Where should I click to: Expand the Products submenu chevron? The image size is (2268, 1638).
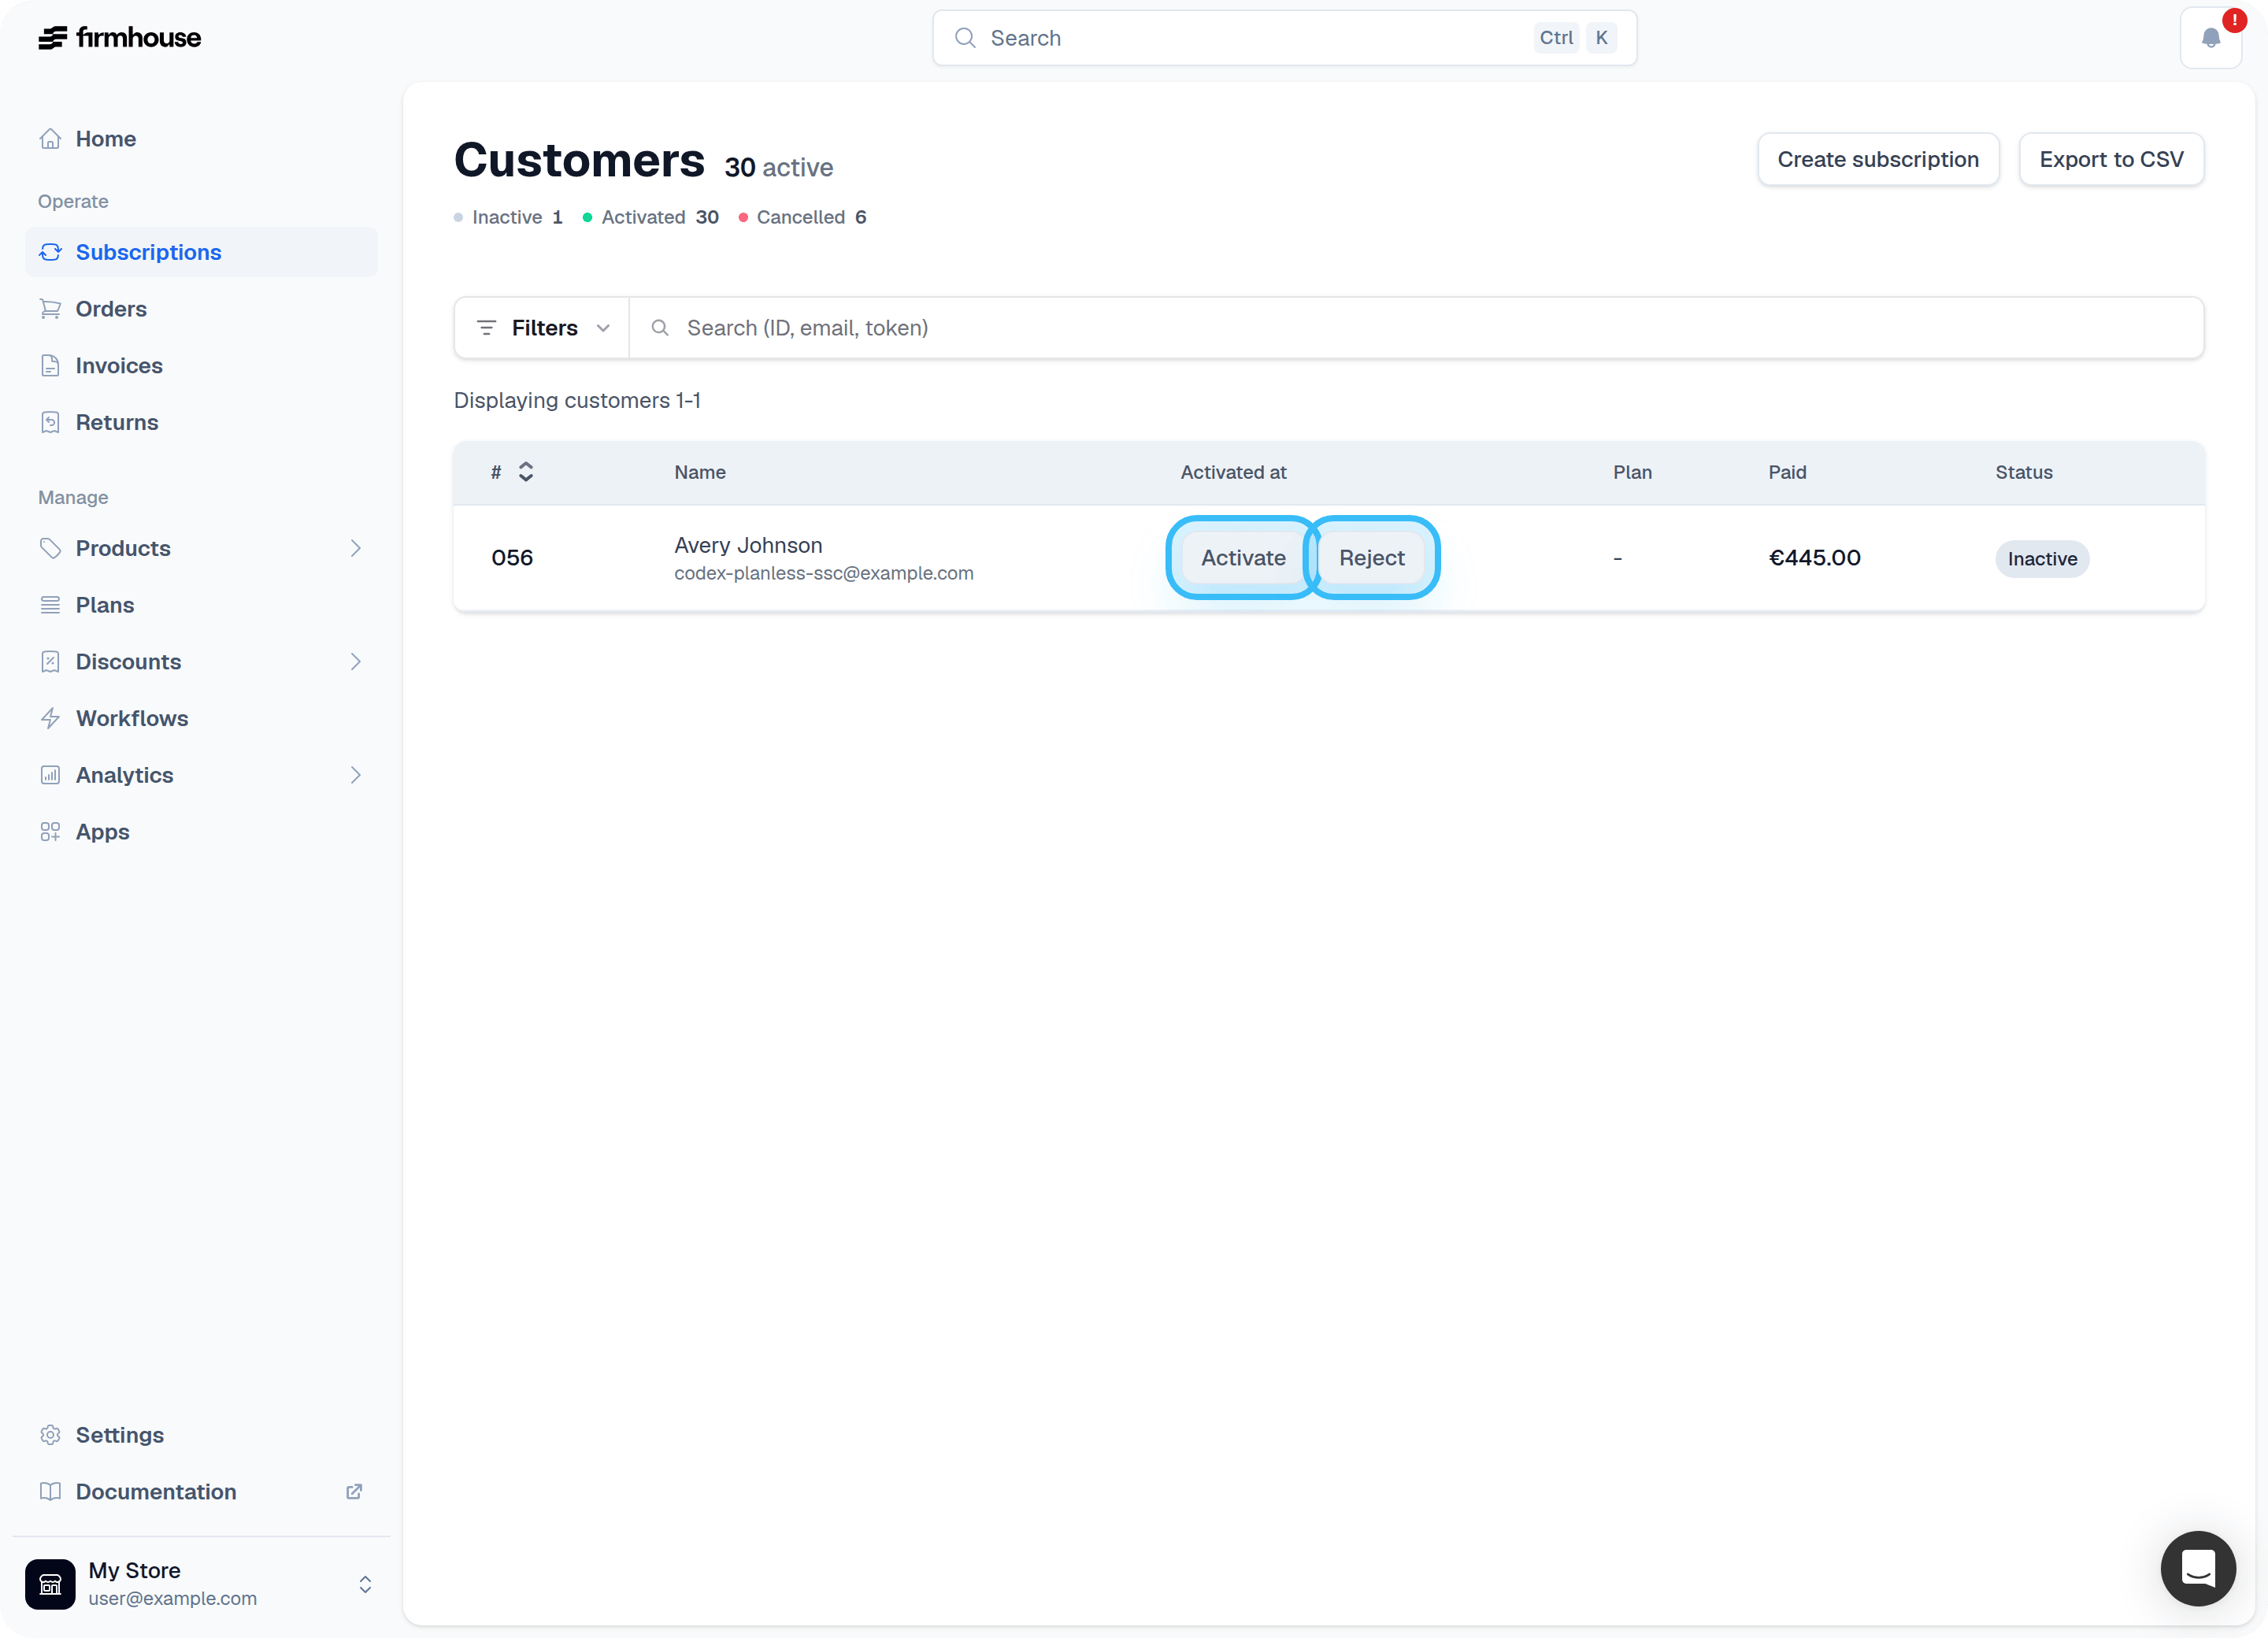(x=355, y=548)
